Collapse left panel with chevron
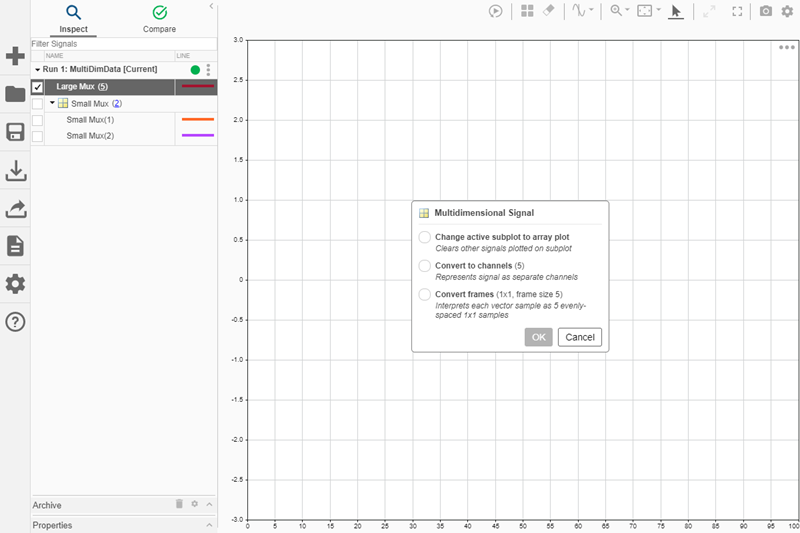 (x=211, y=6)
